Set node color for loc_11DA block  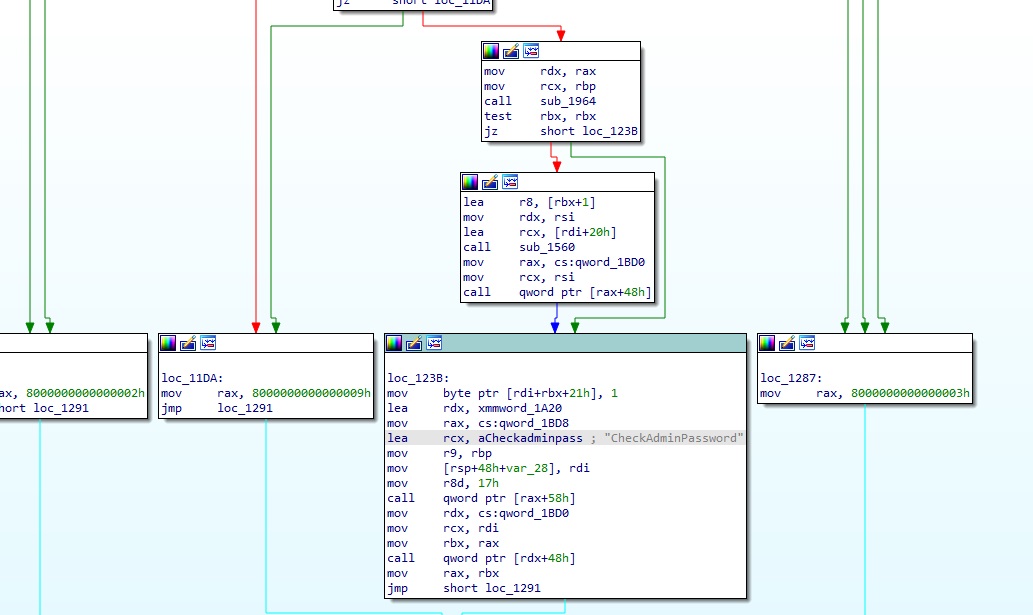[168, 343]
